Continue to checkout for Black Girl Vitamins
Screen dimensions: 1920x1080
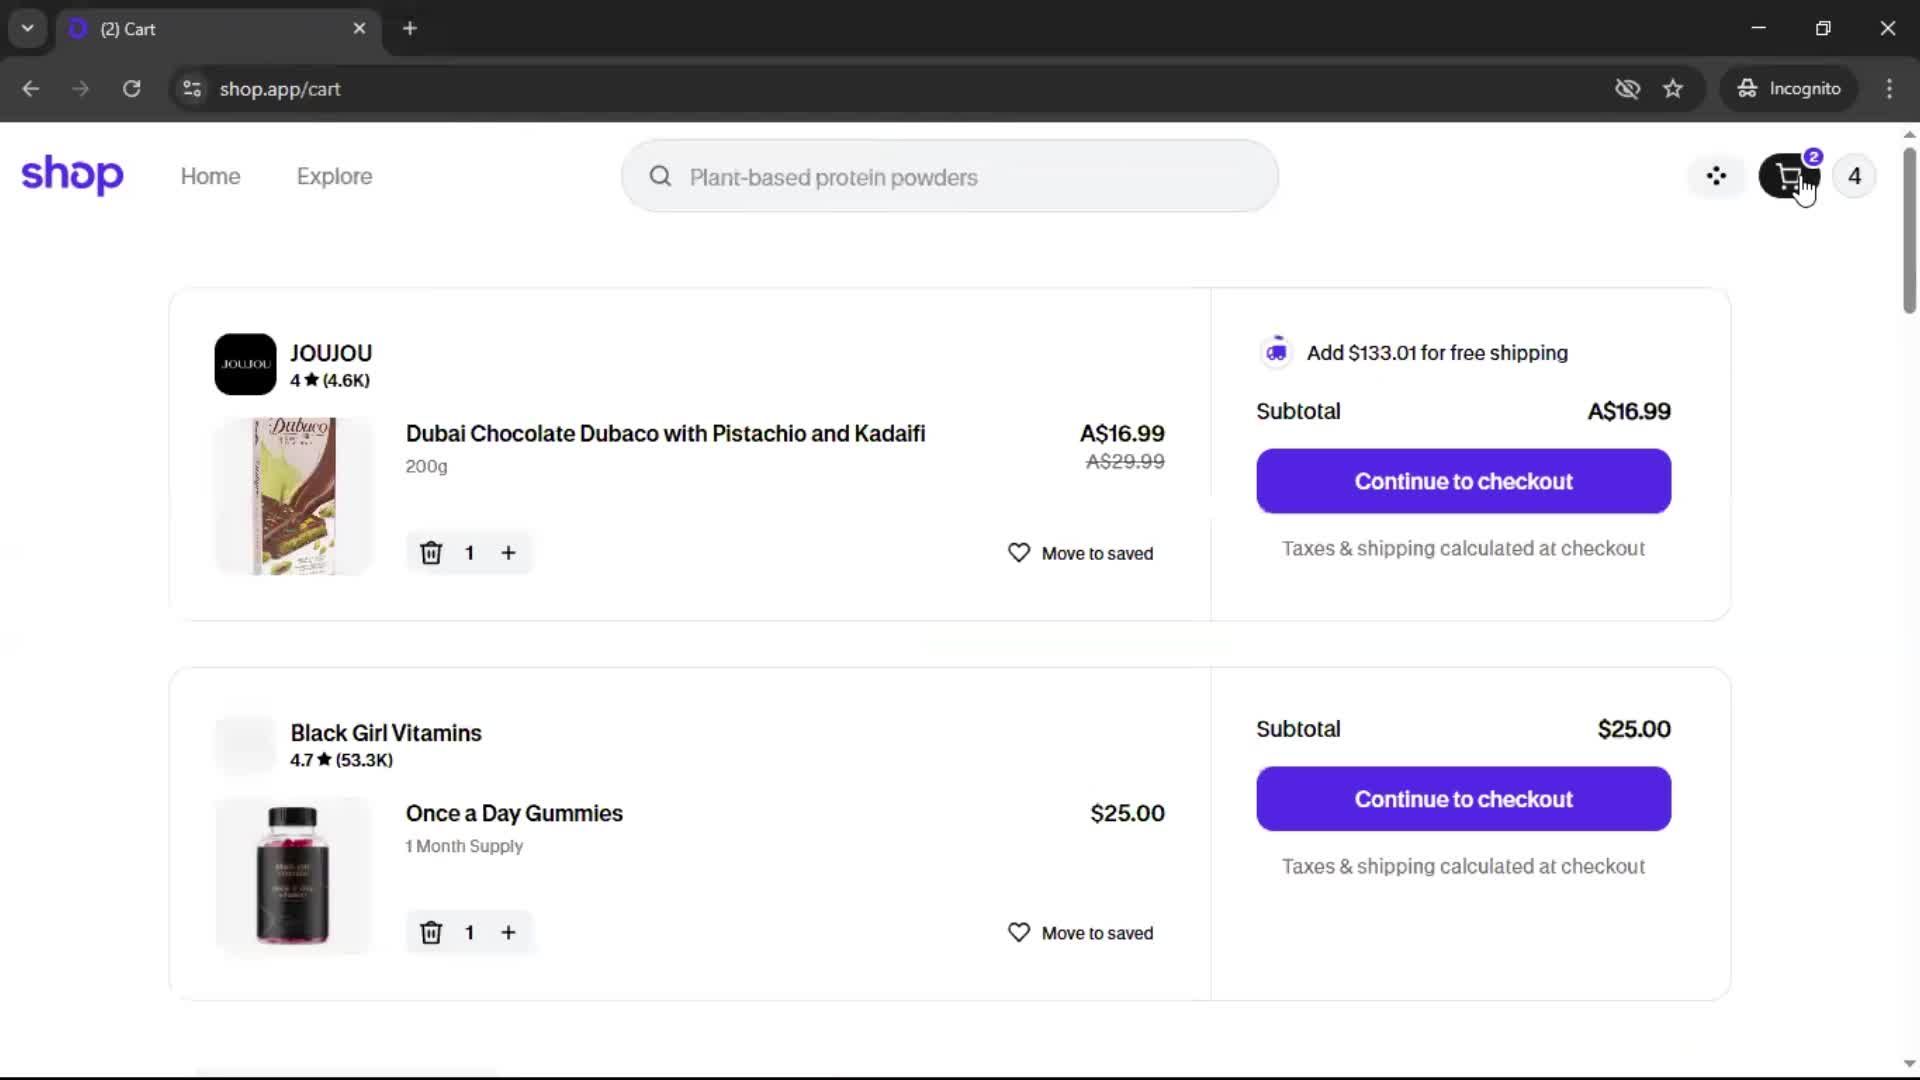(1463, 799)
